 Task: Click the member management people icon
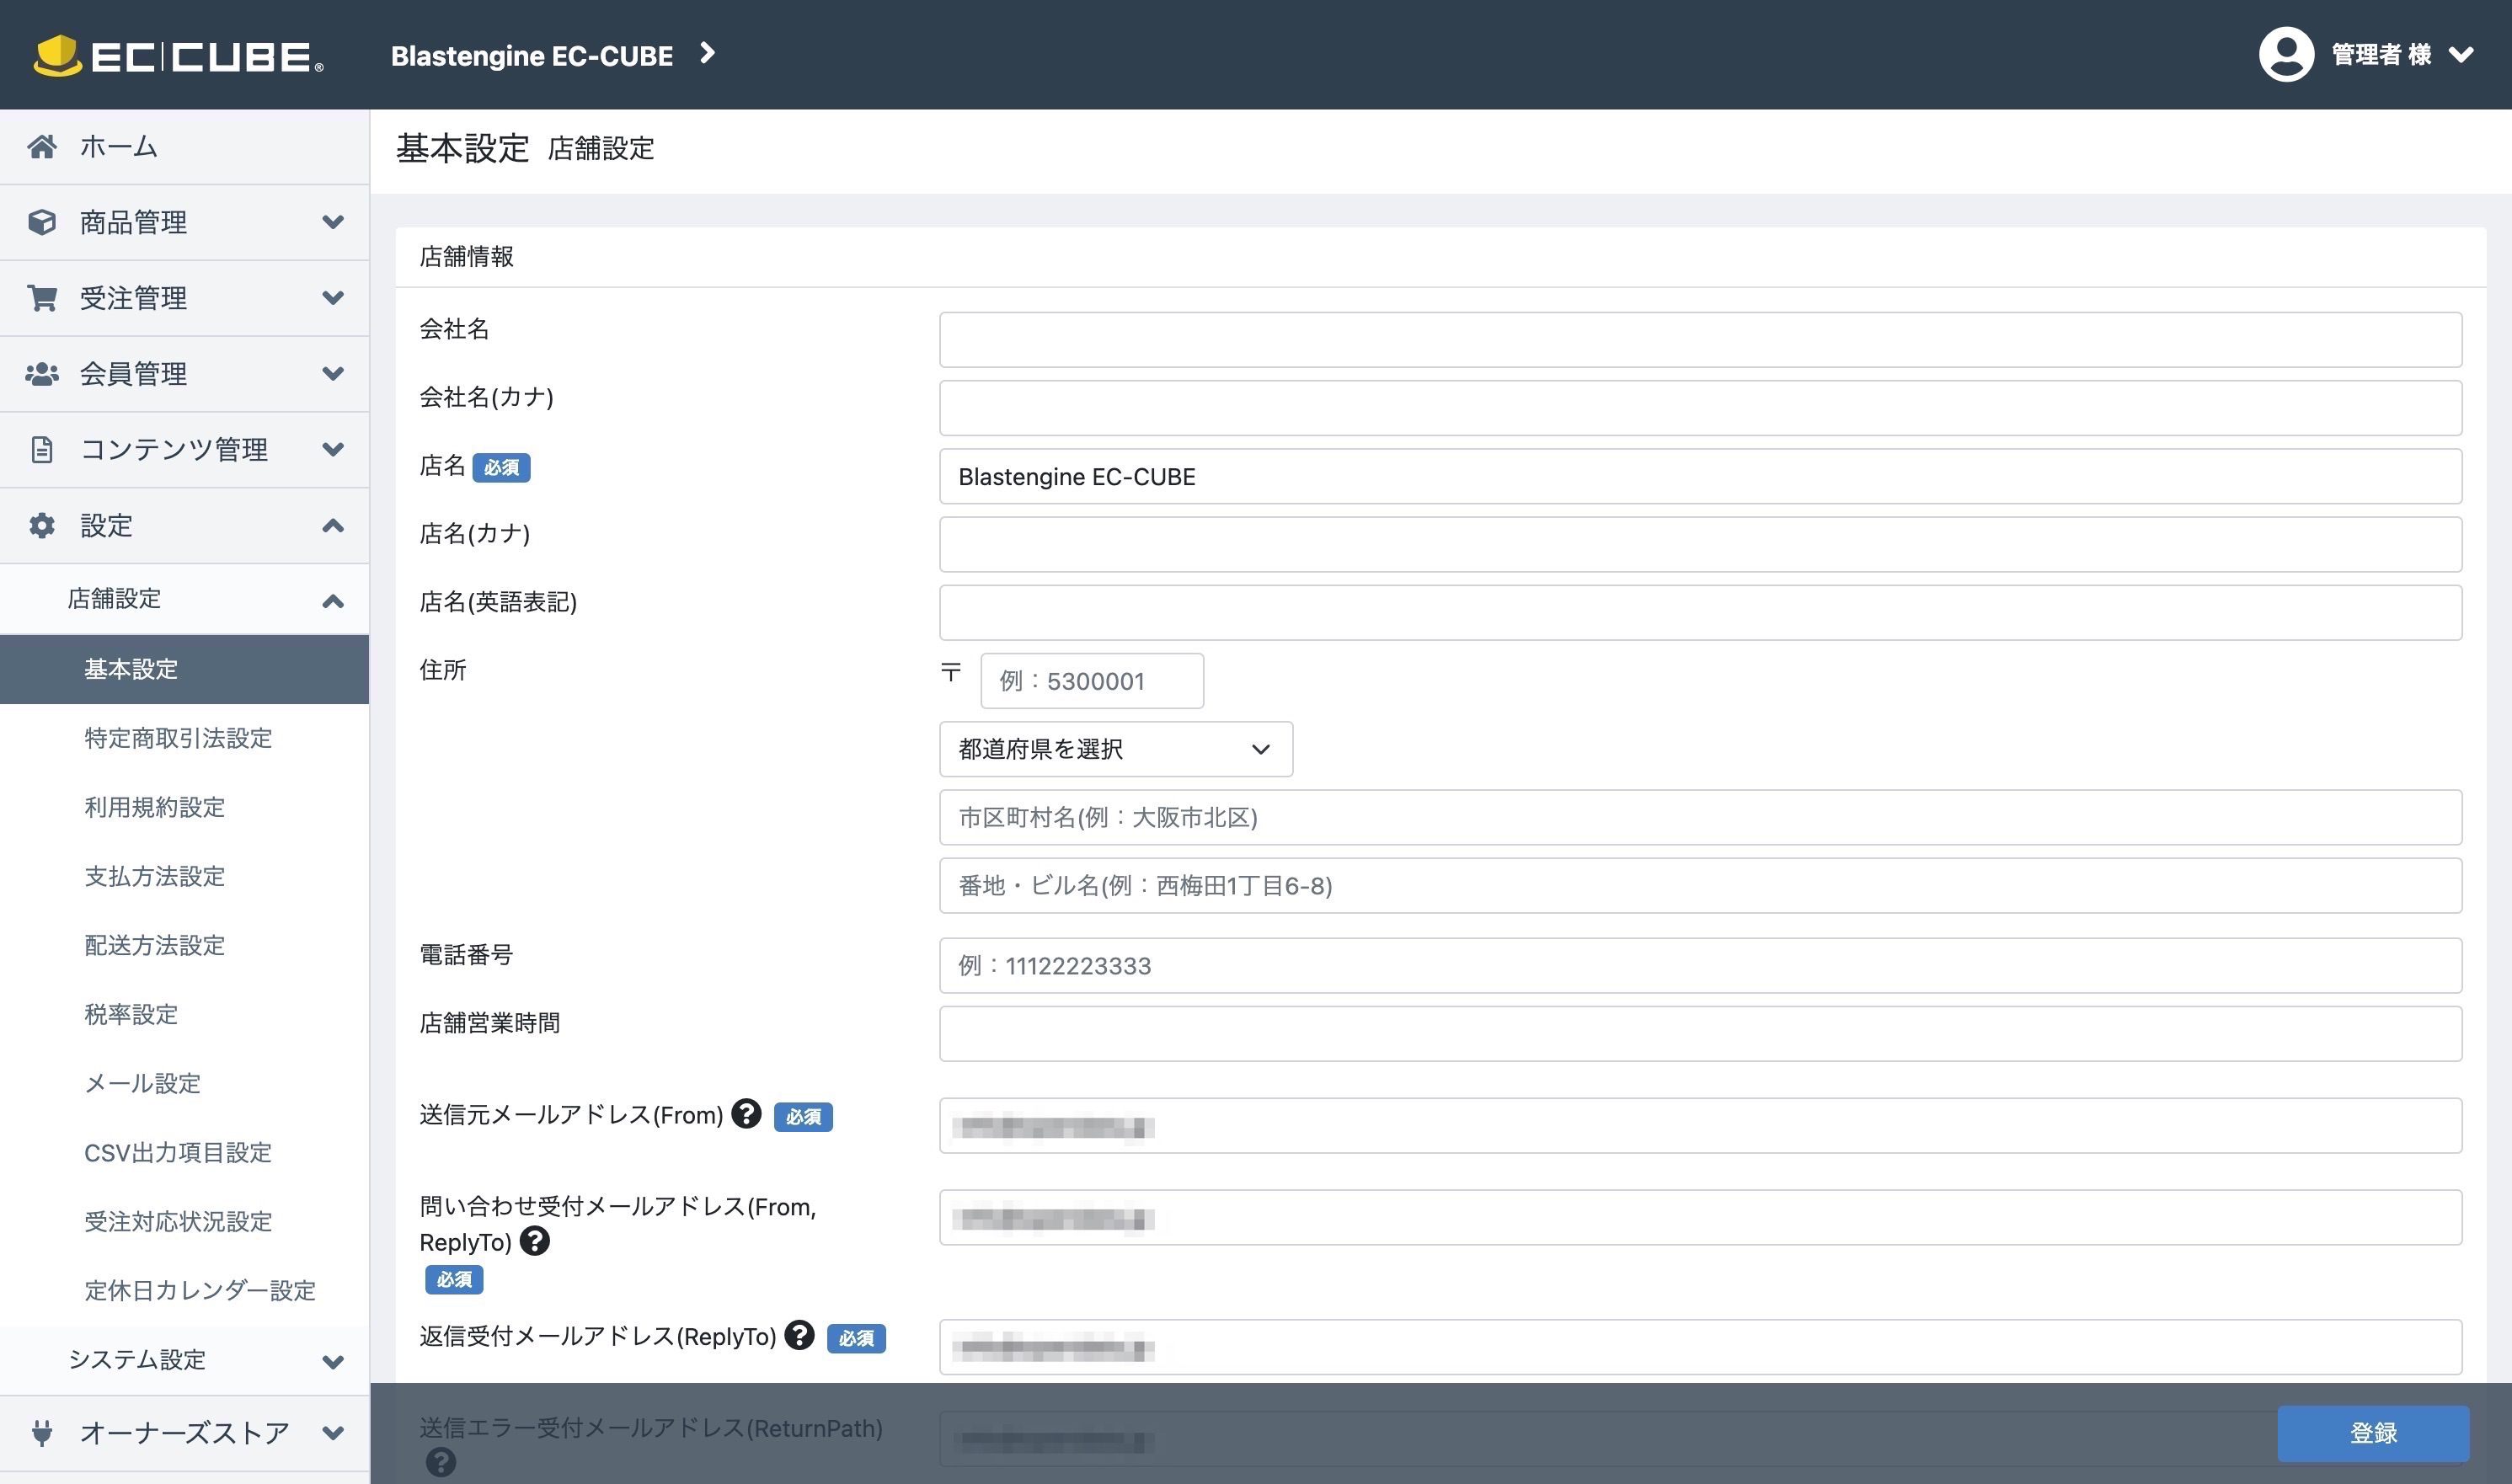(42, 374)
